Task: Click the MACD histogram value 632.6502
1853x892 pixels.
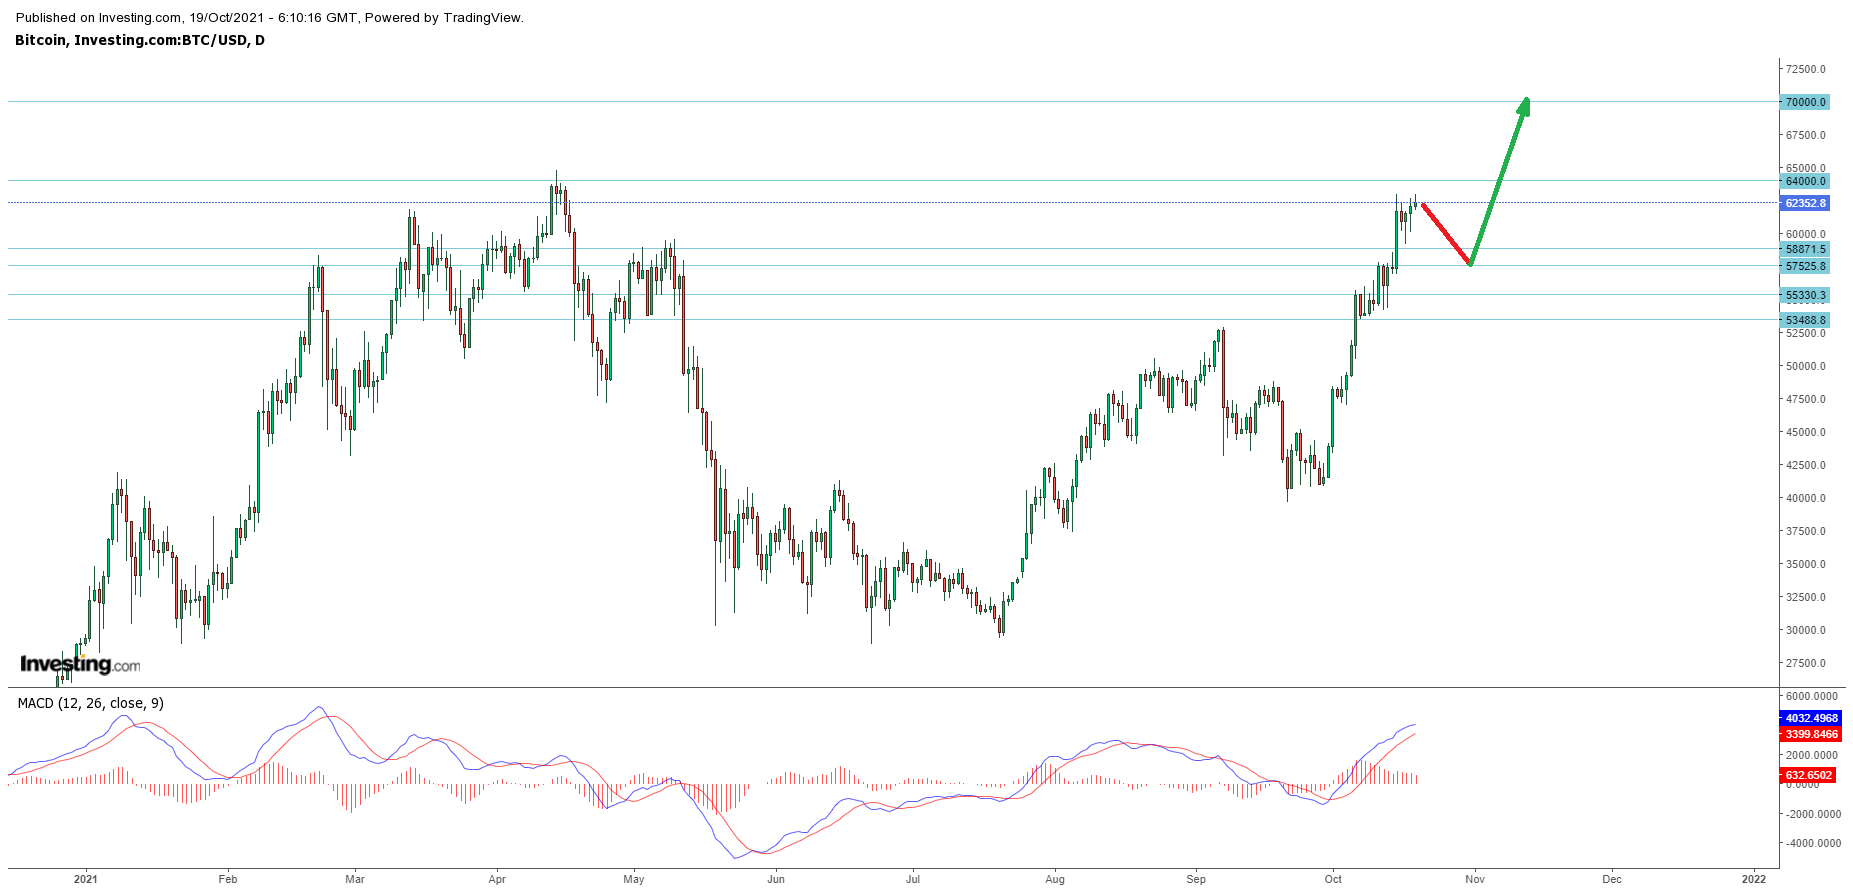Action: (1808, 775)
